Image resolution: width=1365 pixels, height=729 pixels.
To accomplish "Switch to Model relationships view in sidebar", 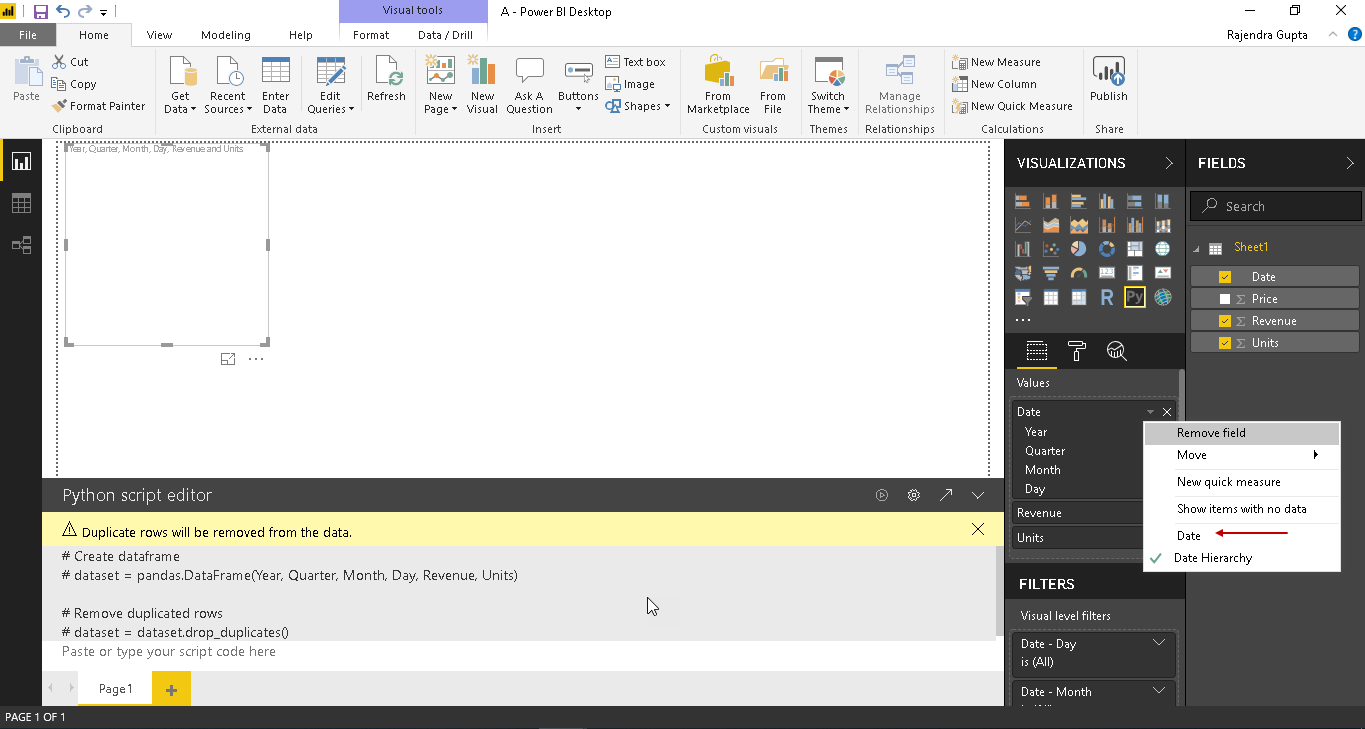I will pos(21,245).
